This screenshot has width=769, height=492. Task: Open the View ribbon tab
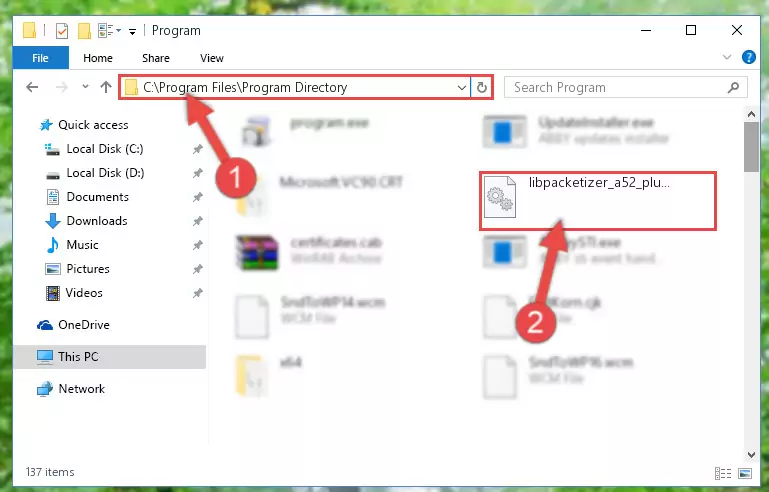[211, 58]
